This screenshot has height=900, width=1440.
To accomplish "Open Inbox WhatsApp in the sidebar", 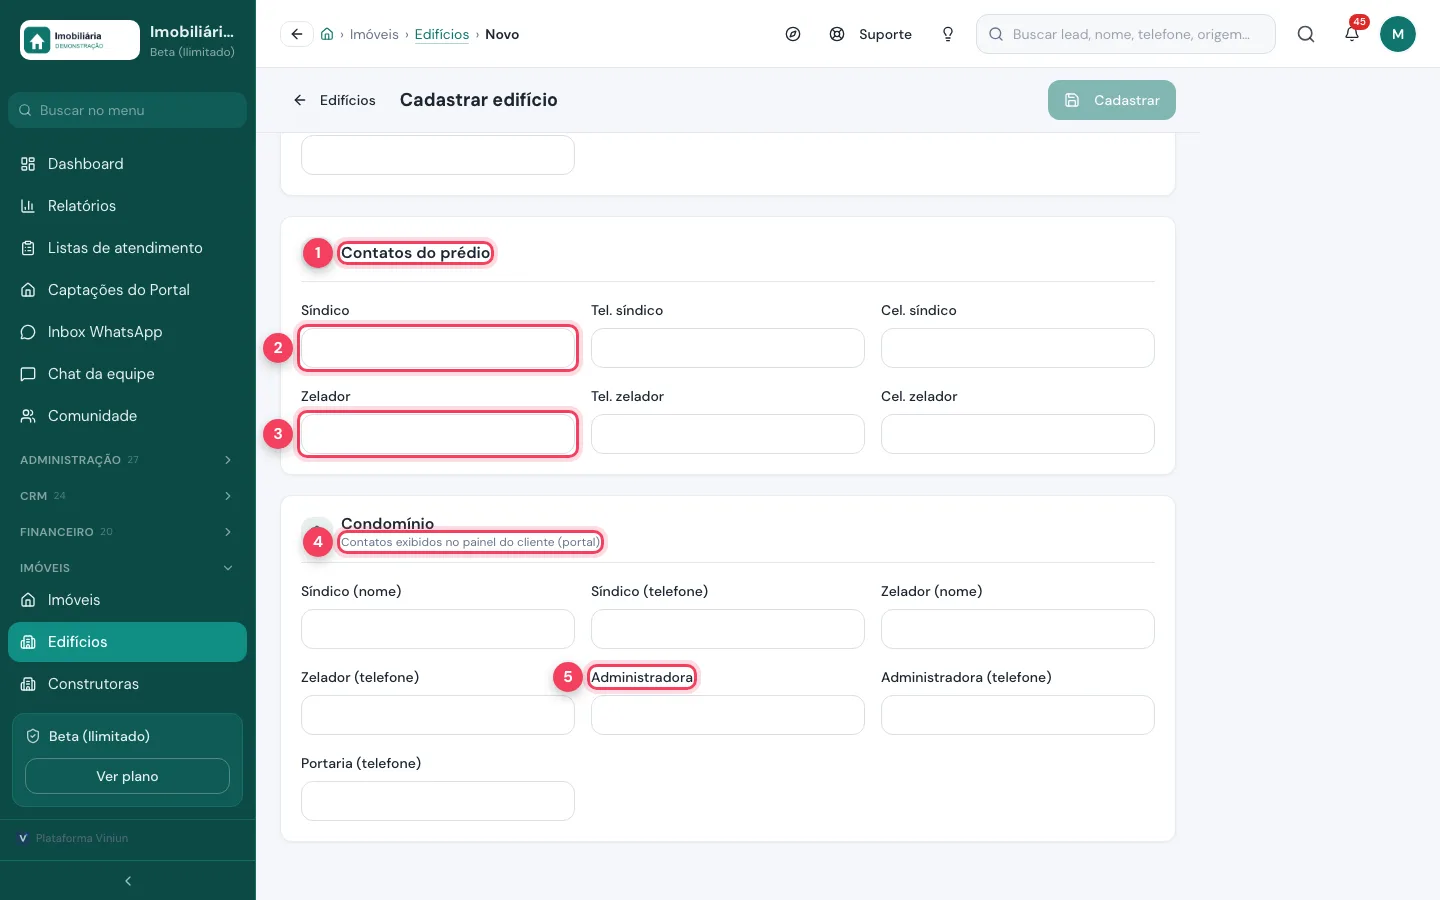I will coord(127,332).
